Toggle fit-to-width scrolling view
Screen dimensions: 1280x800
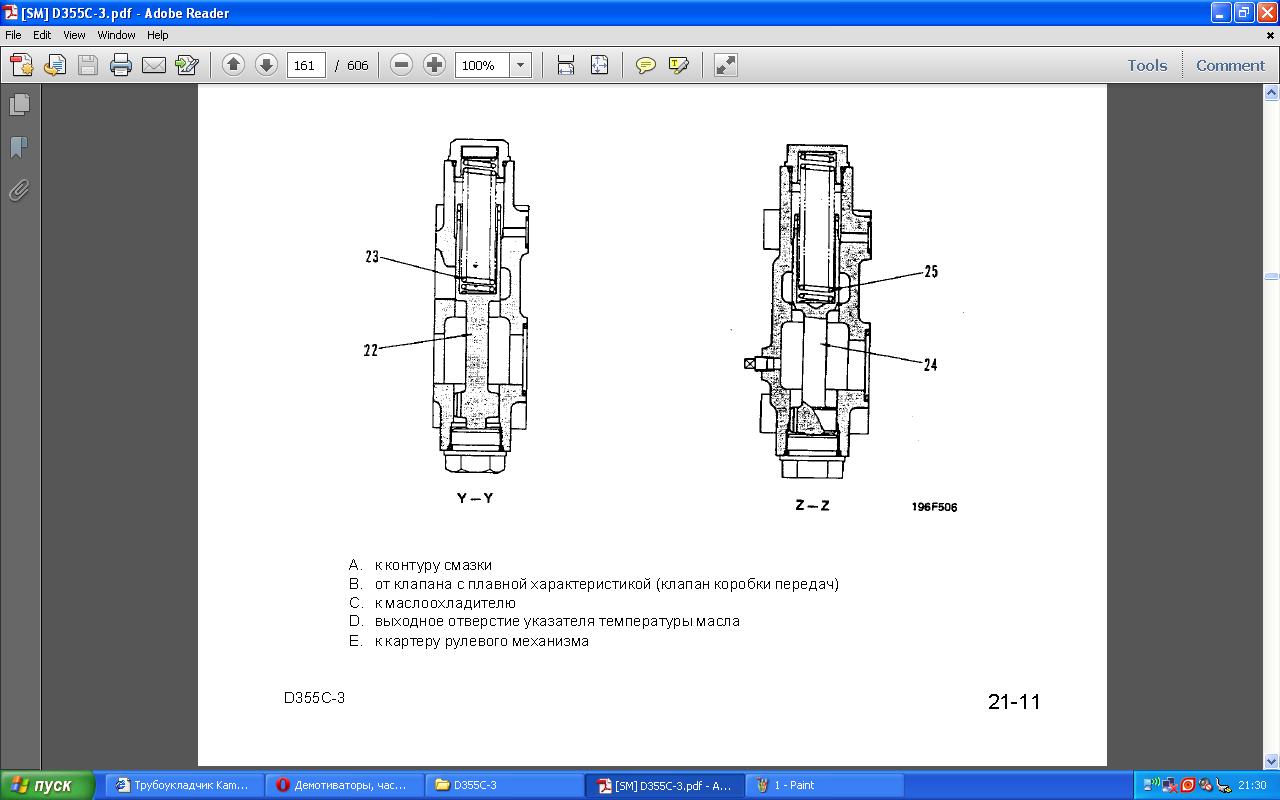(566, 65)
